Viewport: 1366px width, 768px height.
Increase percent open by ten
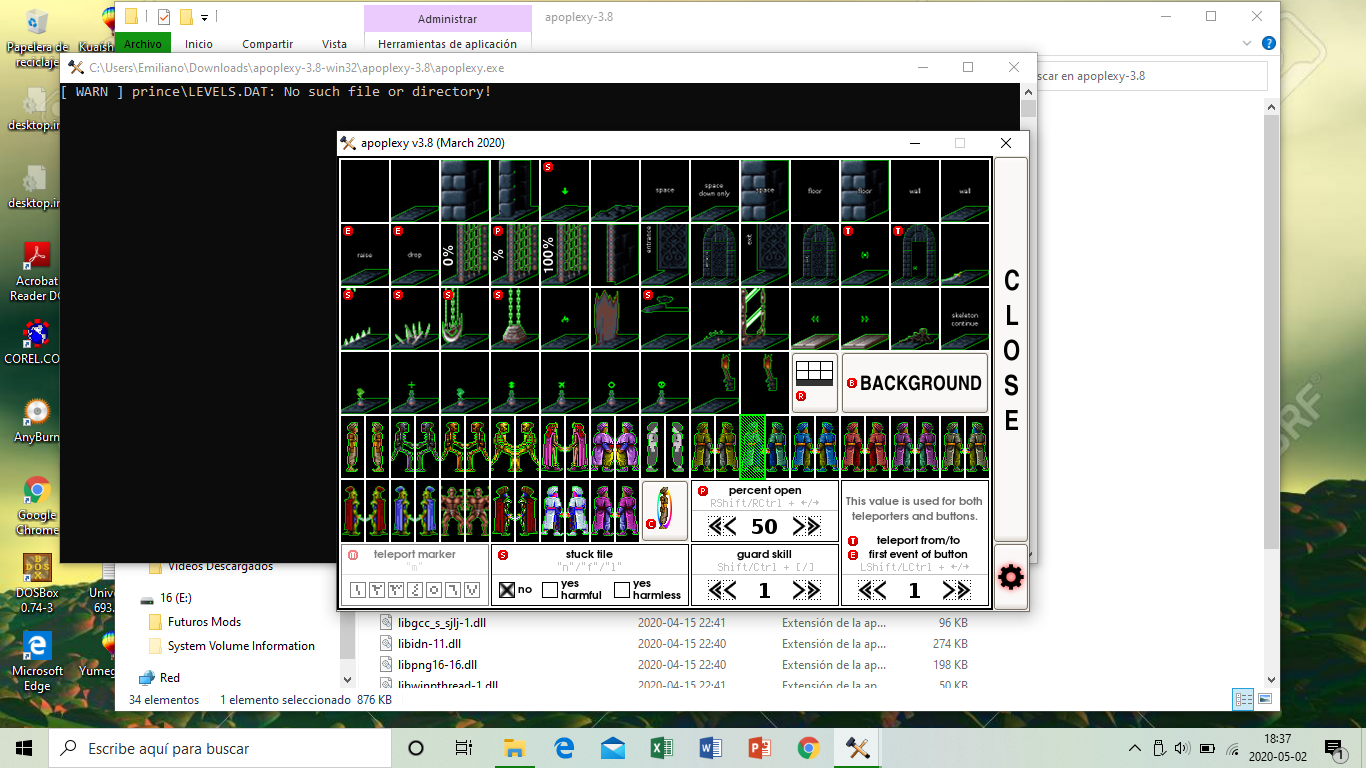click(814, 526)
